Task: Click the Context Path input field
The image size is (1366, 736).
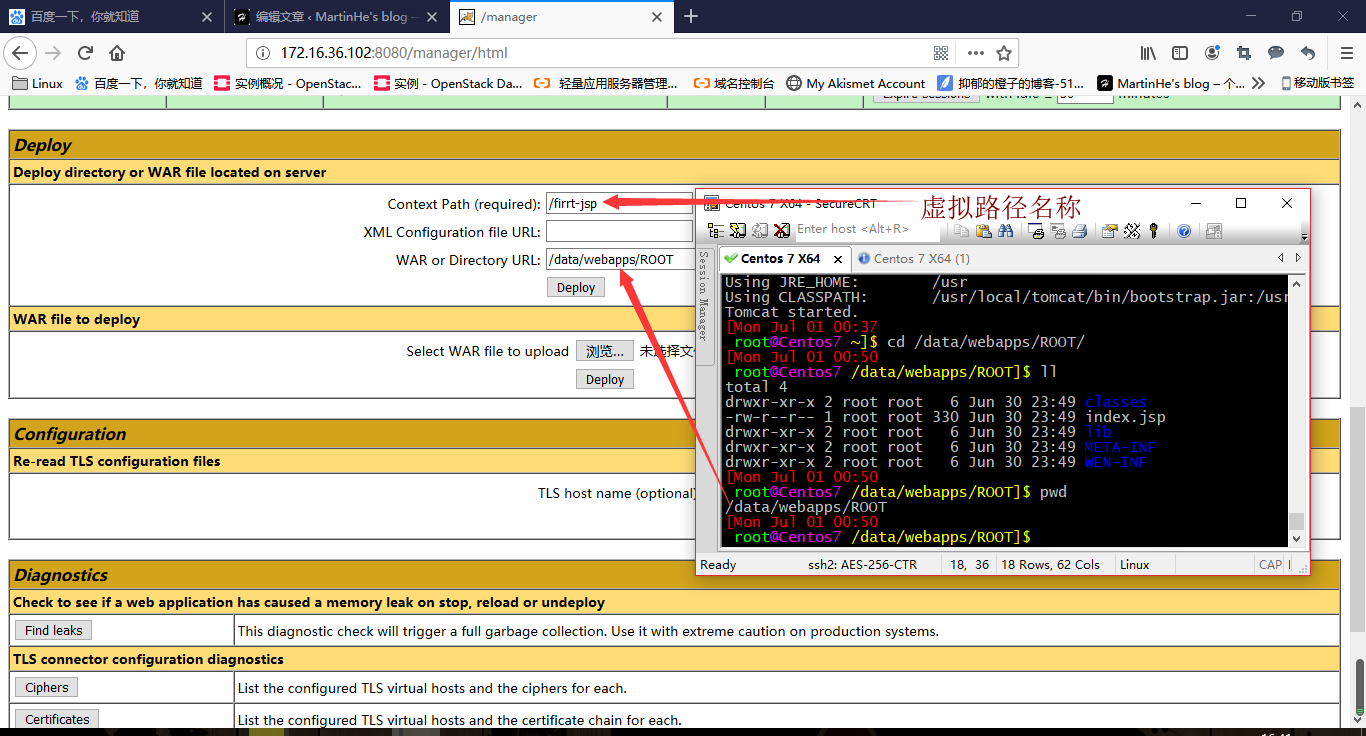Action: (619, 204)
